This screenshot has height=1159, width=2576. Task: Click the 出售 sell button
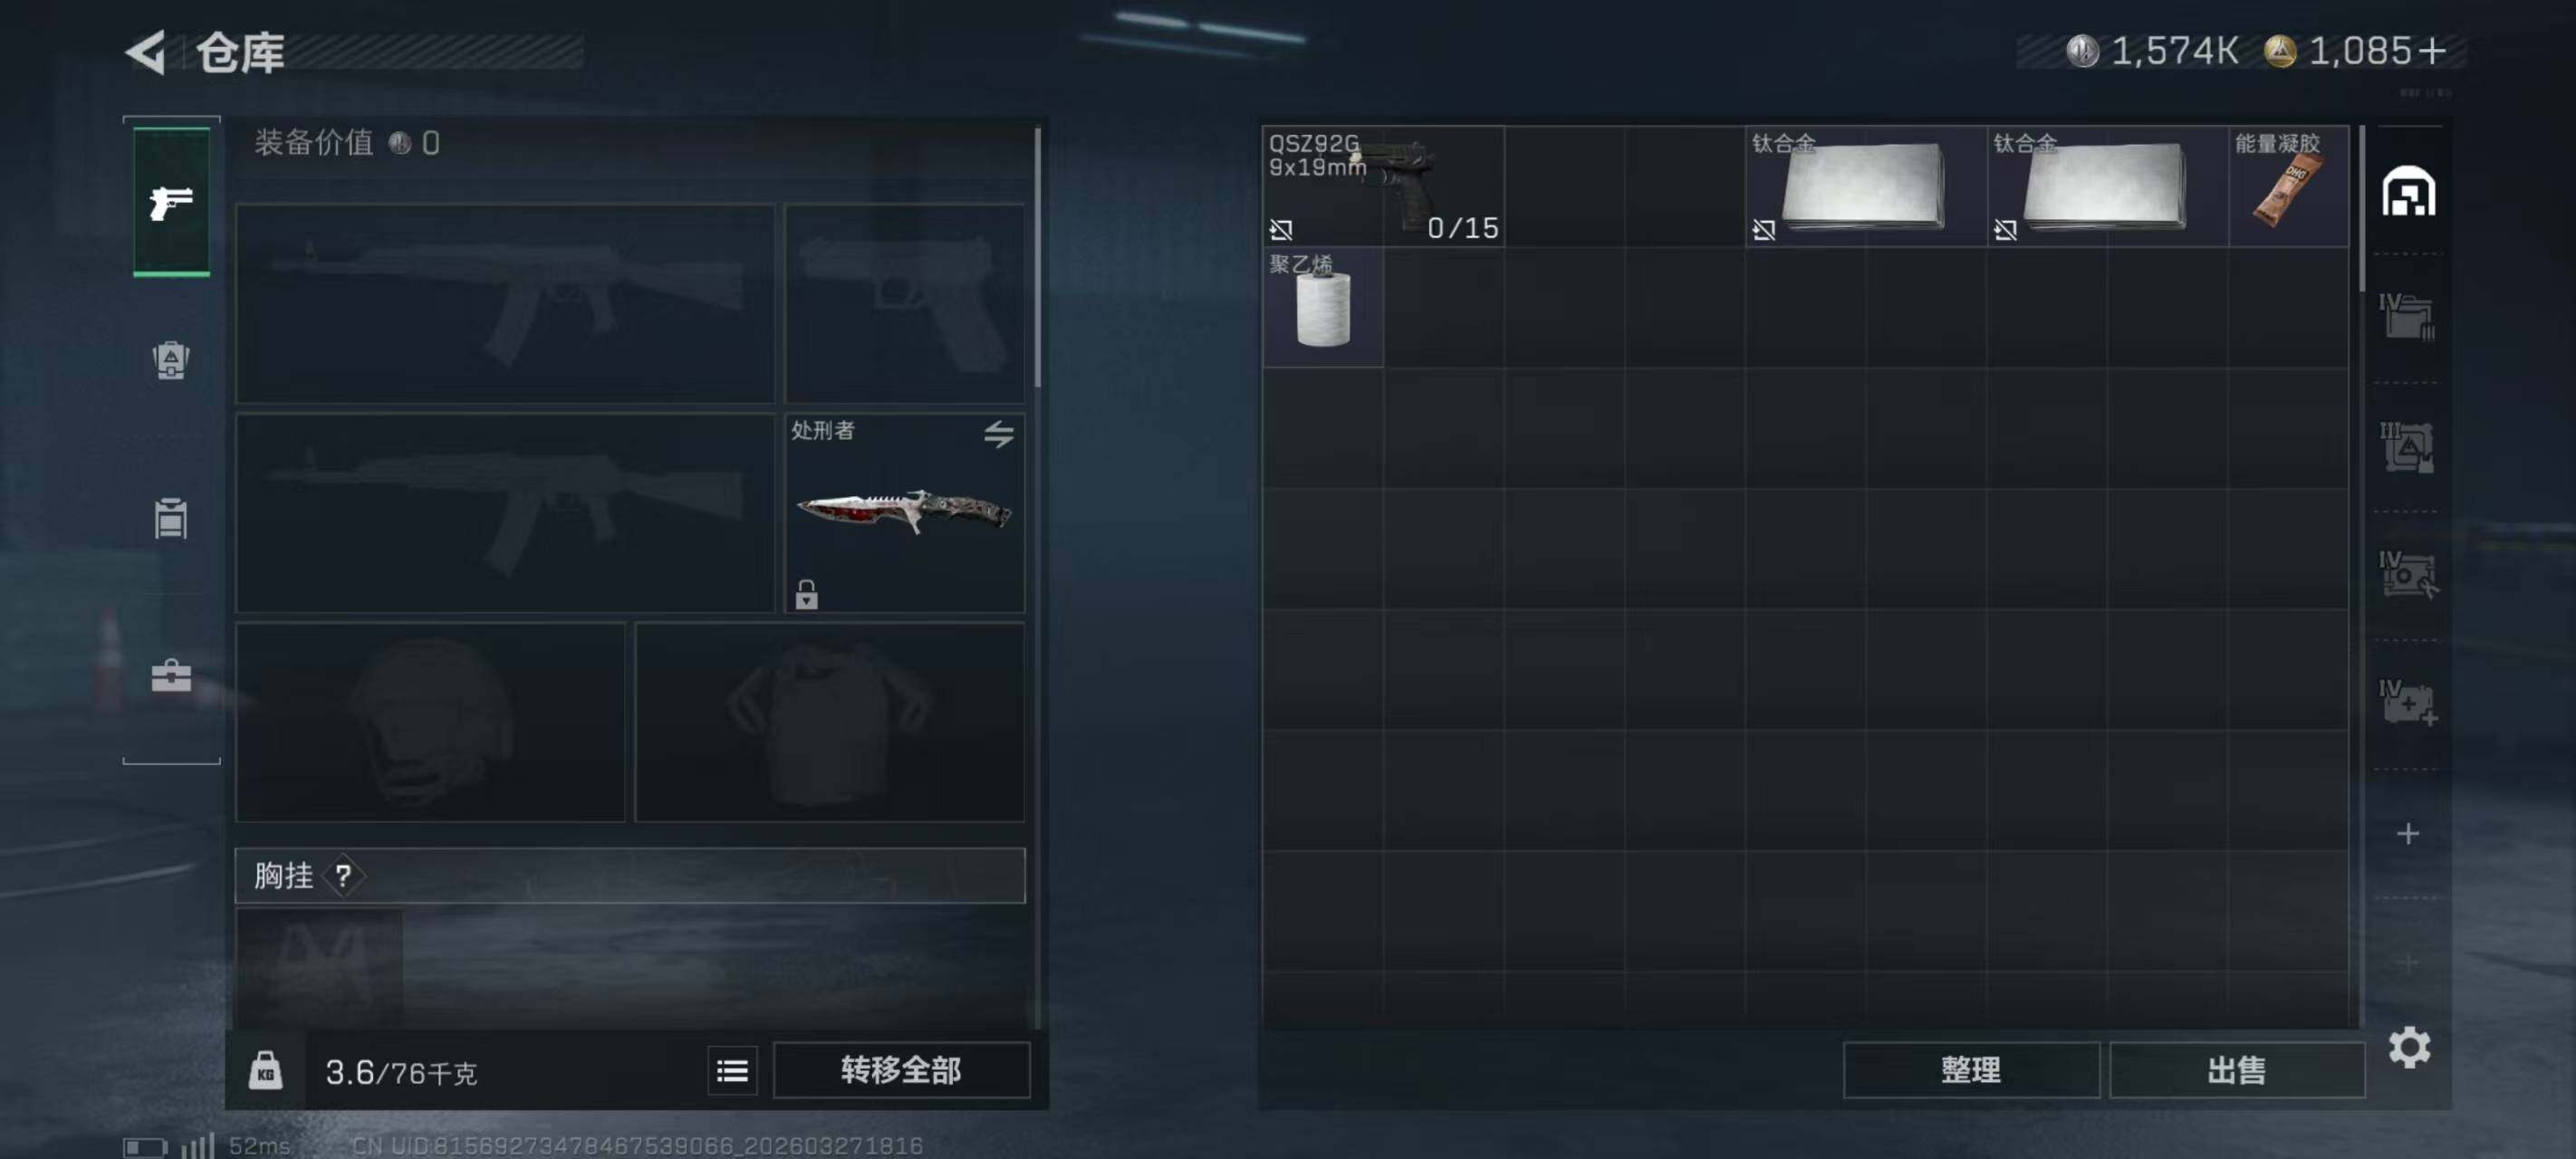pos(2236,1070)
